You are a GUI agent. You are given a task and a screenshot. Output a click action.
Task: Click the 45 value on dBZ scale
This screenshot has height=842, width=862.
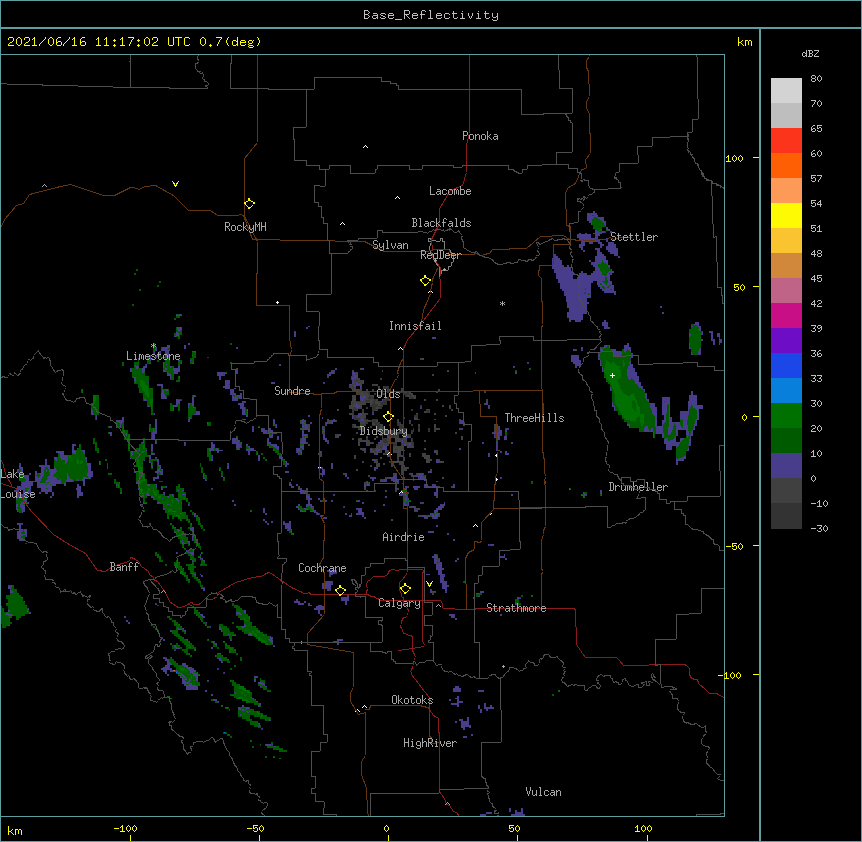tap(816, 278)
